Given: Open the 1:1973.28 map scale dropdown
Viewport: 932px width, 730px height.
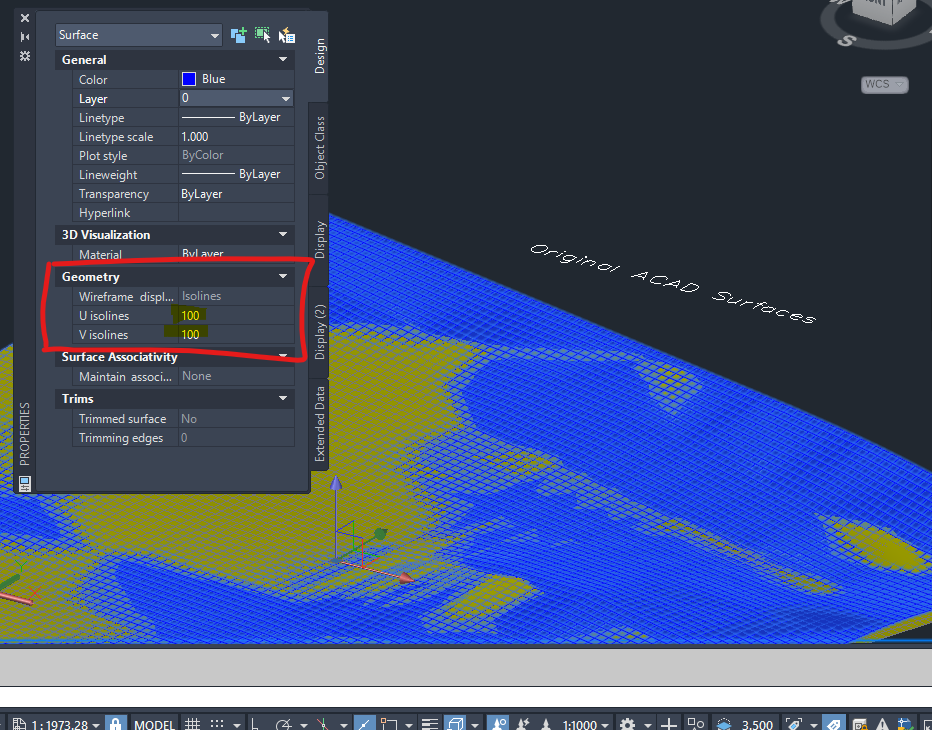Looking at the screenshot, I should click(65, 725).
